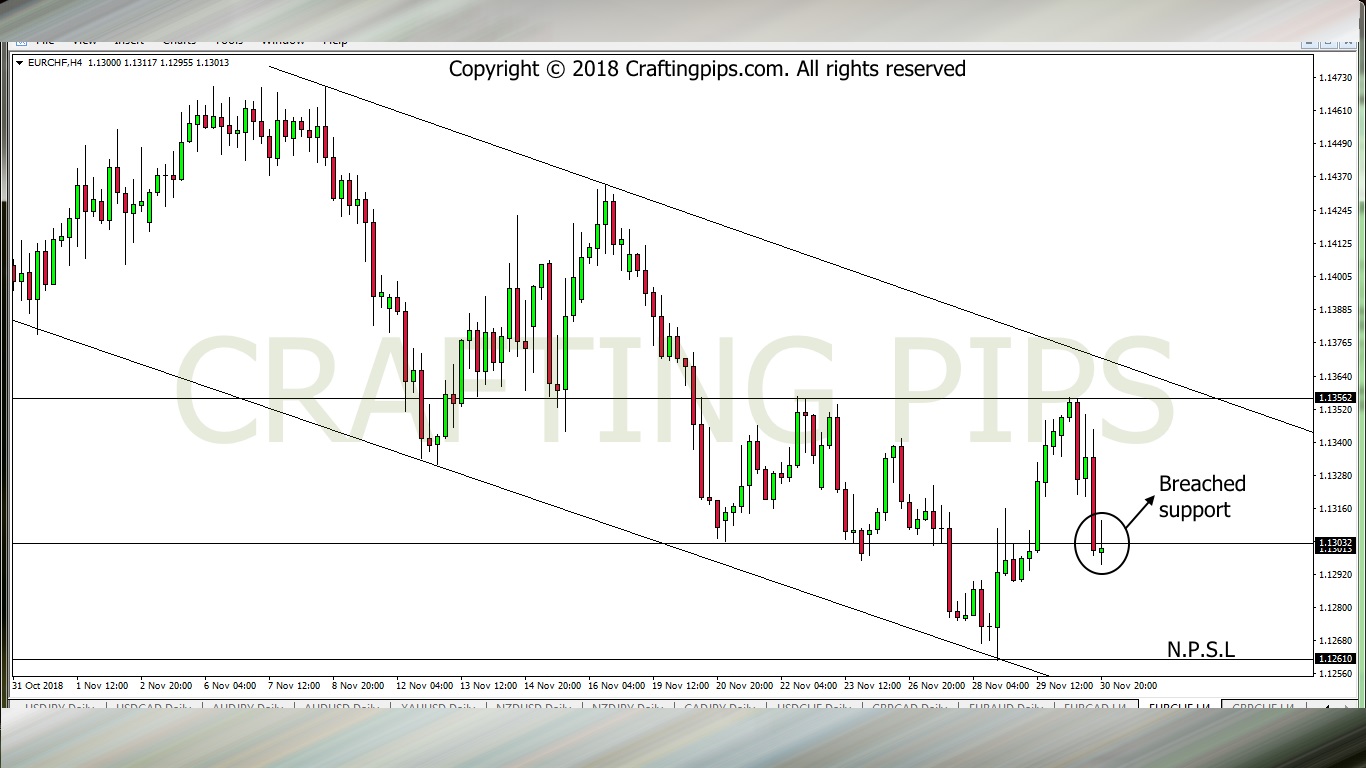Click the 1.14370 price scale label
This screenshot has height=768, width=1366.
[x=1336, y=177]
